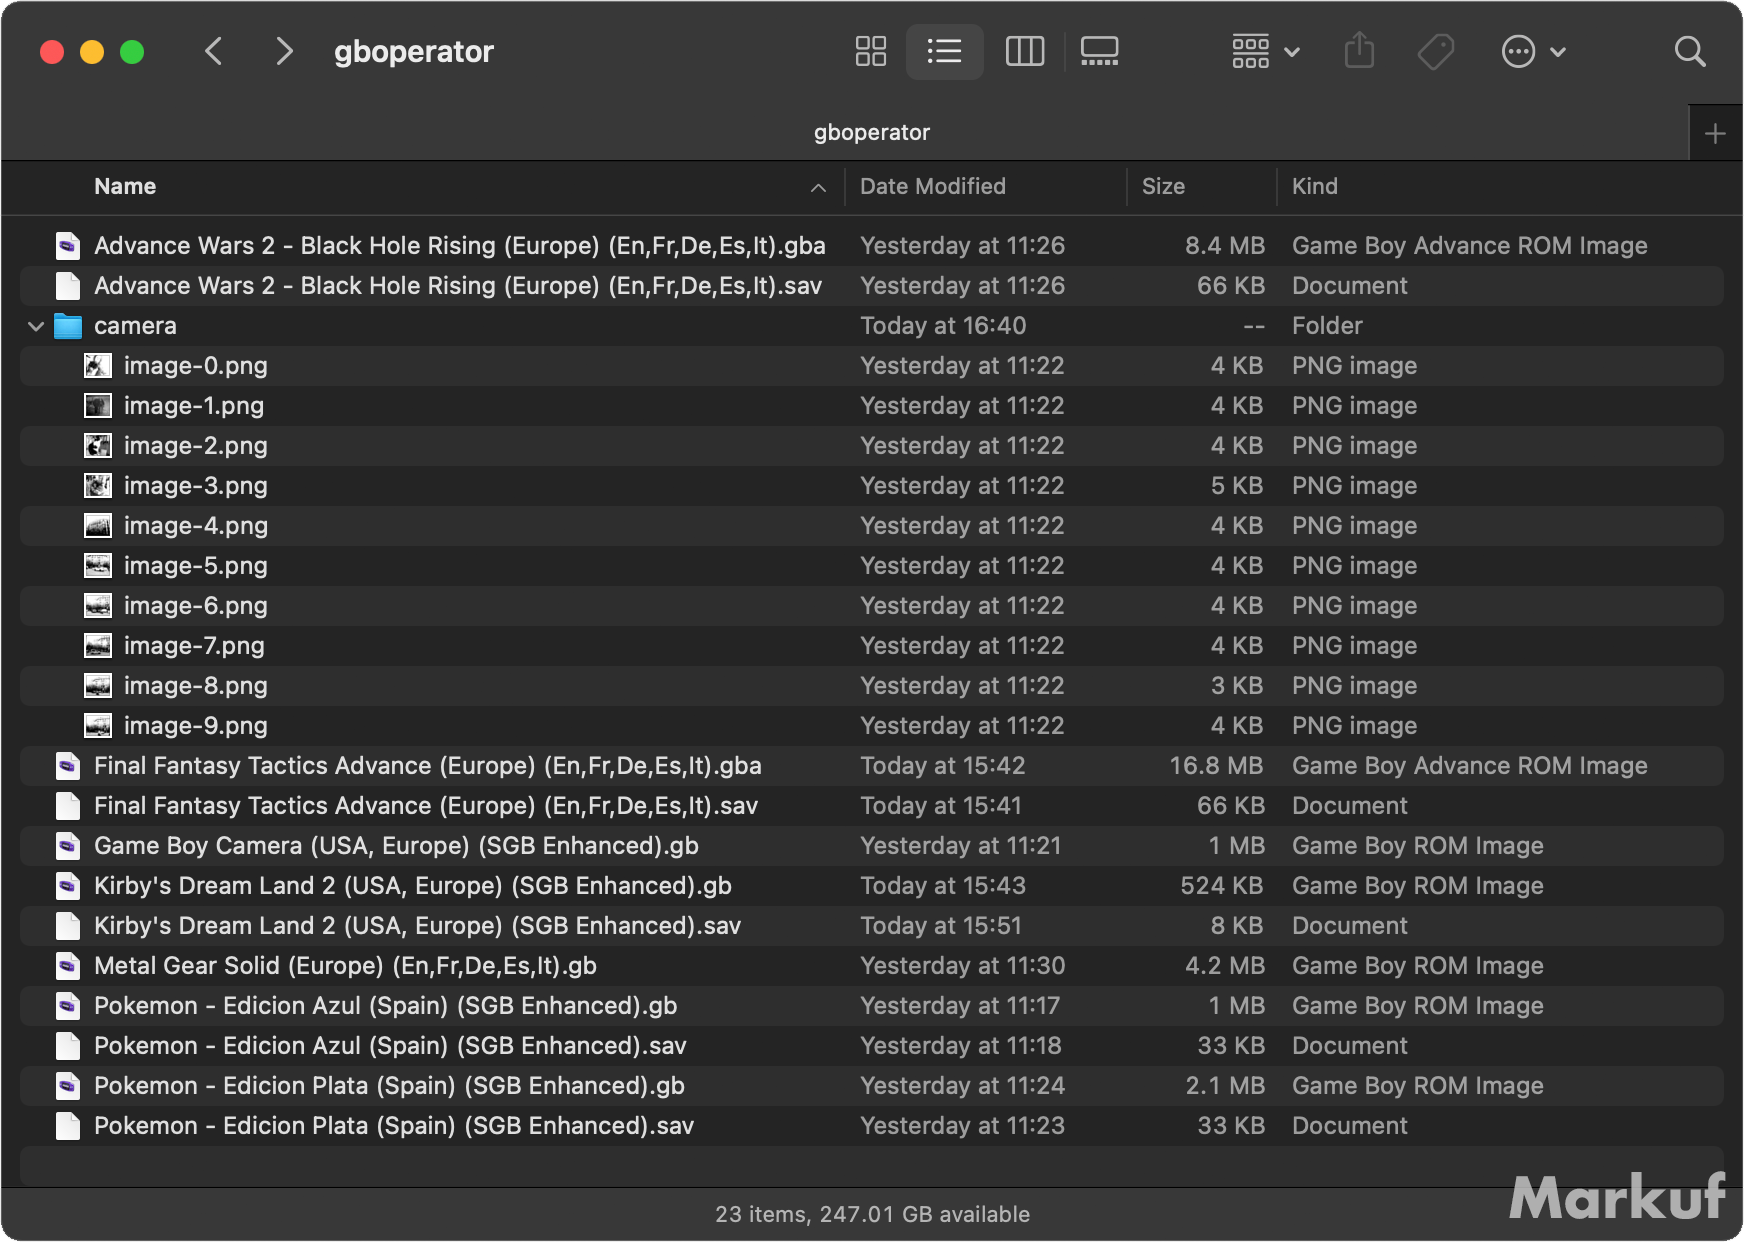Select the image-6.png thumbnail icon
Screen dimensions: 1744x1242
coord(98,606)
